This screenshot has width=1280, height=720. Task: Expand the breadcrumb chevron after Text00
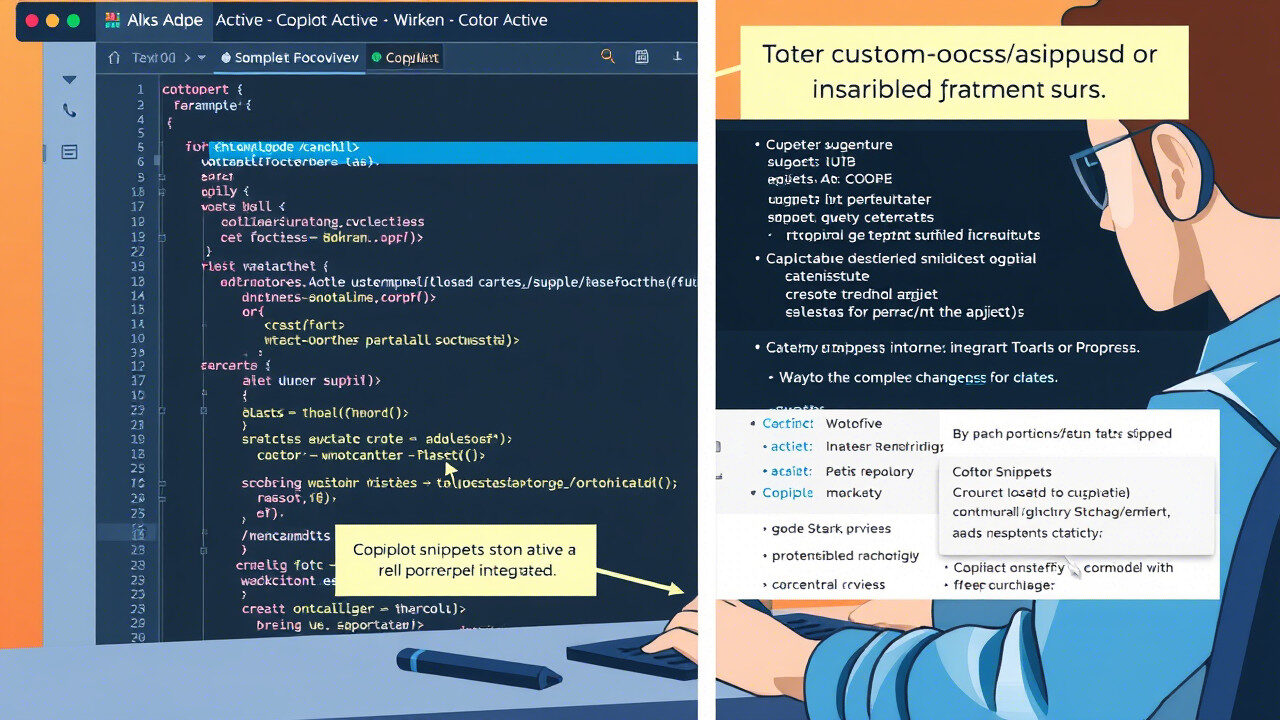[x=186, y=58]
